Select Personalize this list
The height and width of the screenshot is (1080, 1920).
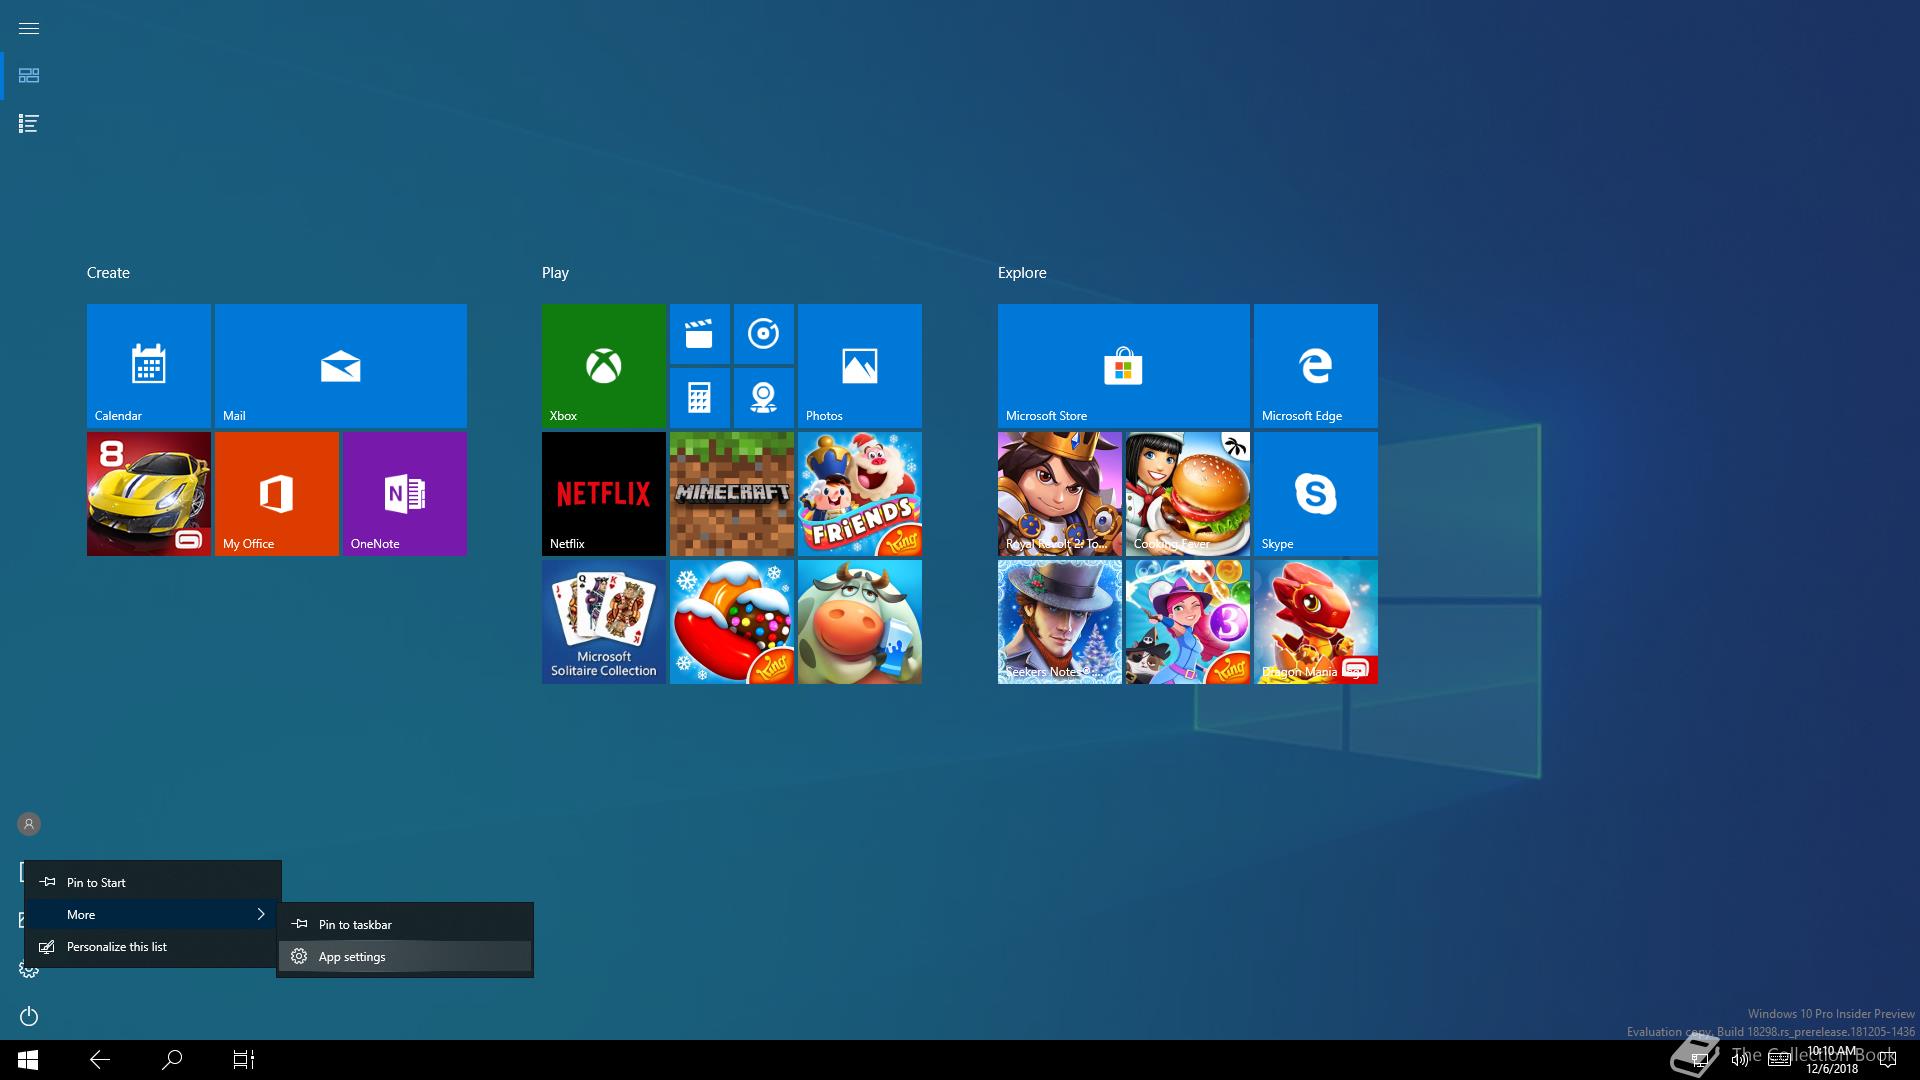tap(152, 946)
